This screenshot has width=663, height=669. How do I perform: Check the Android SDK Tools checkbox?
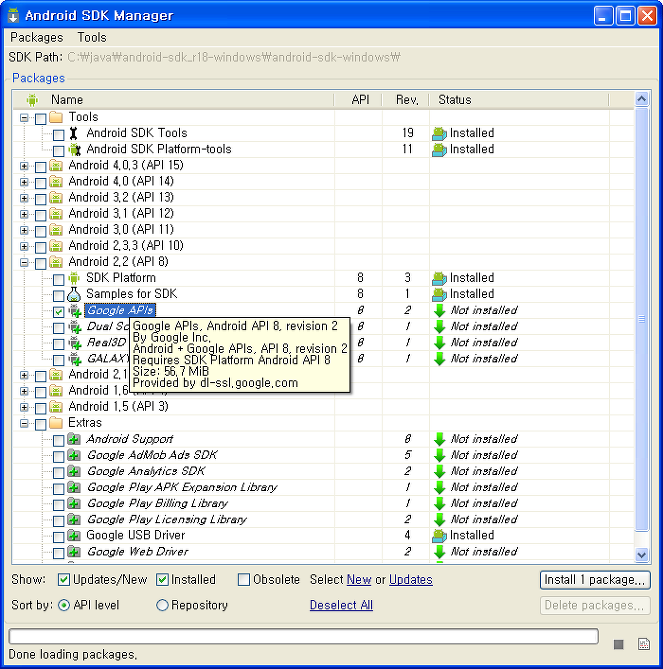[58, 135]
